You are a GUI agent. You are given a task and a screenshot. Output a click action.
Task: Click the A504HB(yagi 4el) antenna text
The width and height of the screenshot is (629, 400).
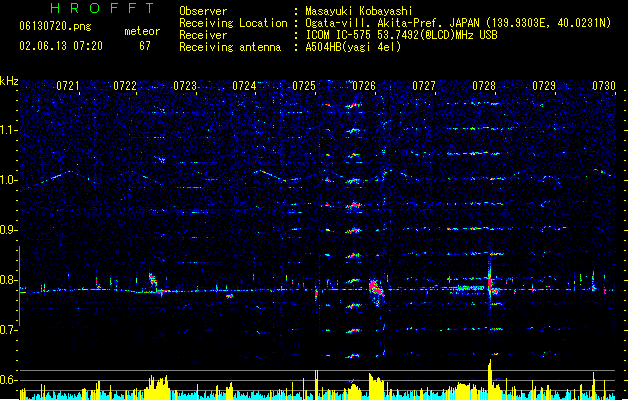point(353,47)
